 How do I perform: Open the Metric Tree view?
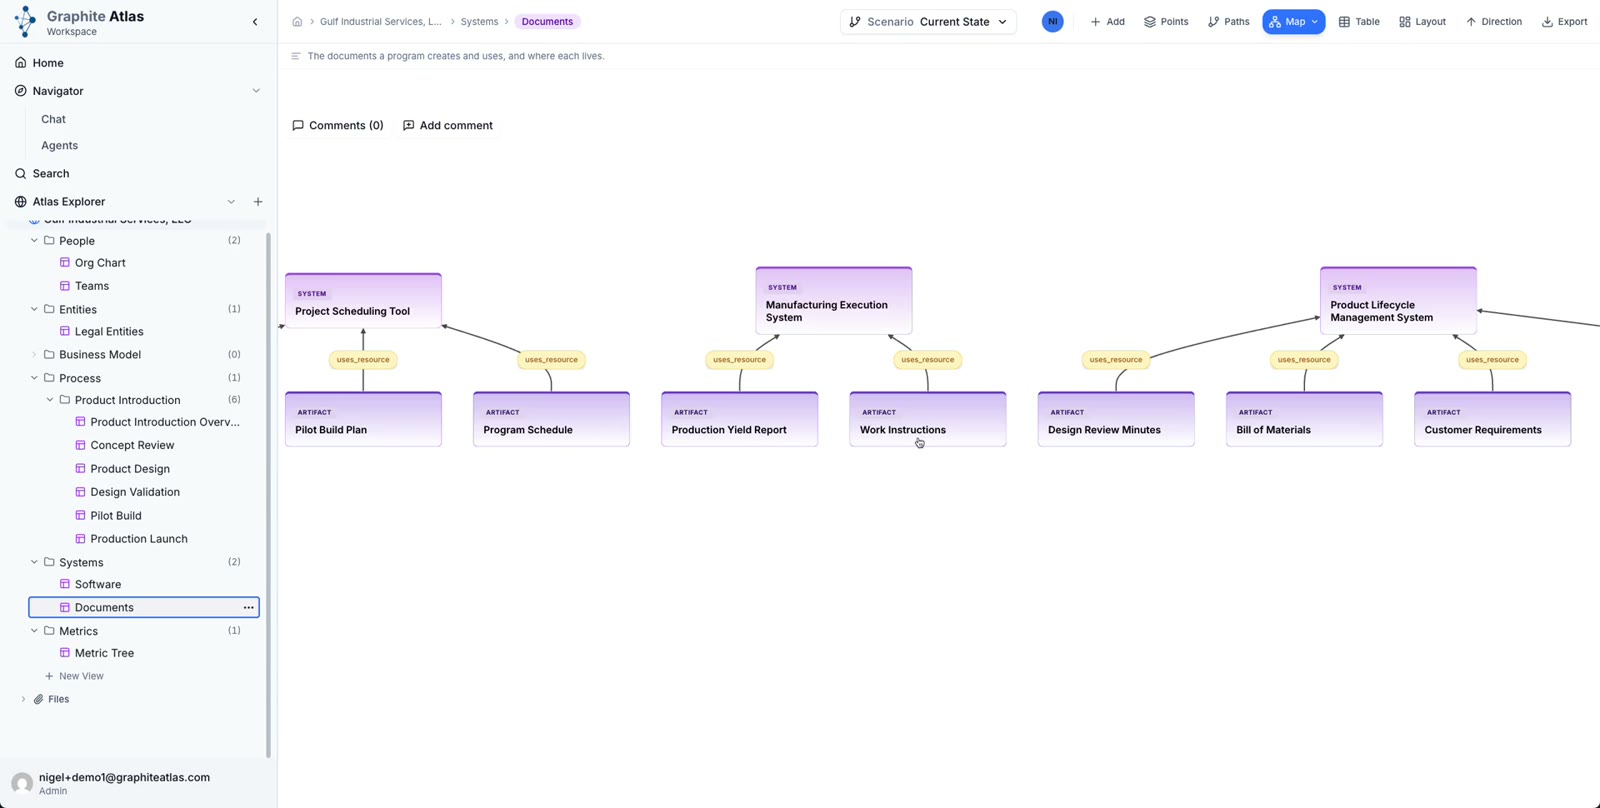(x=104, y=654)
